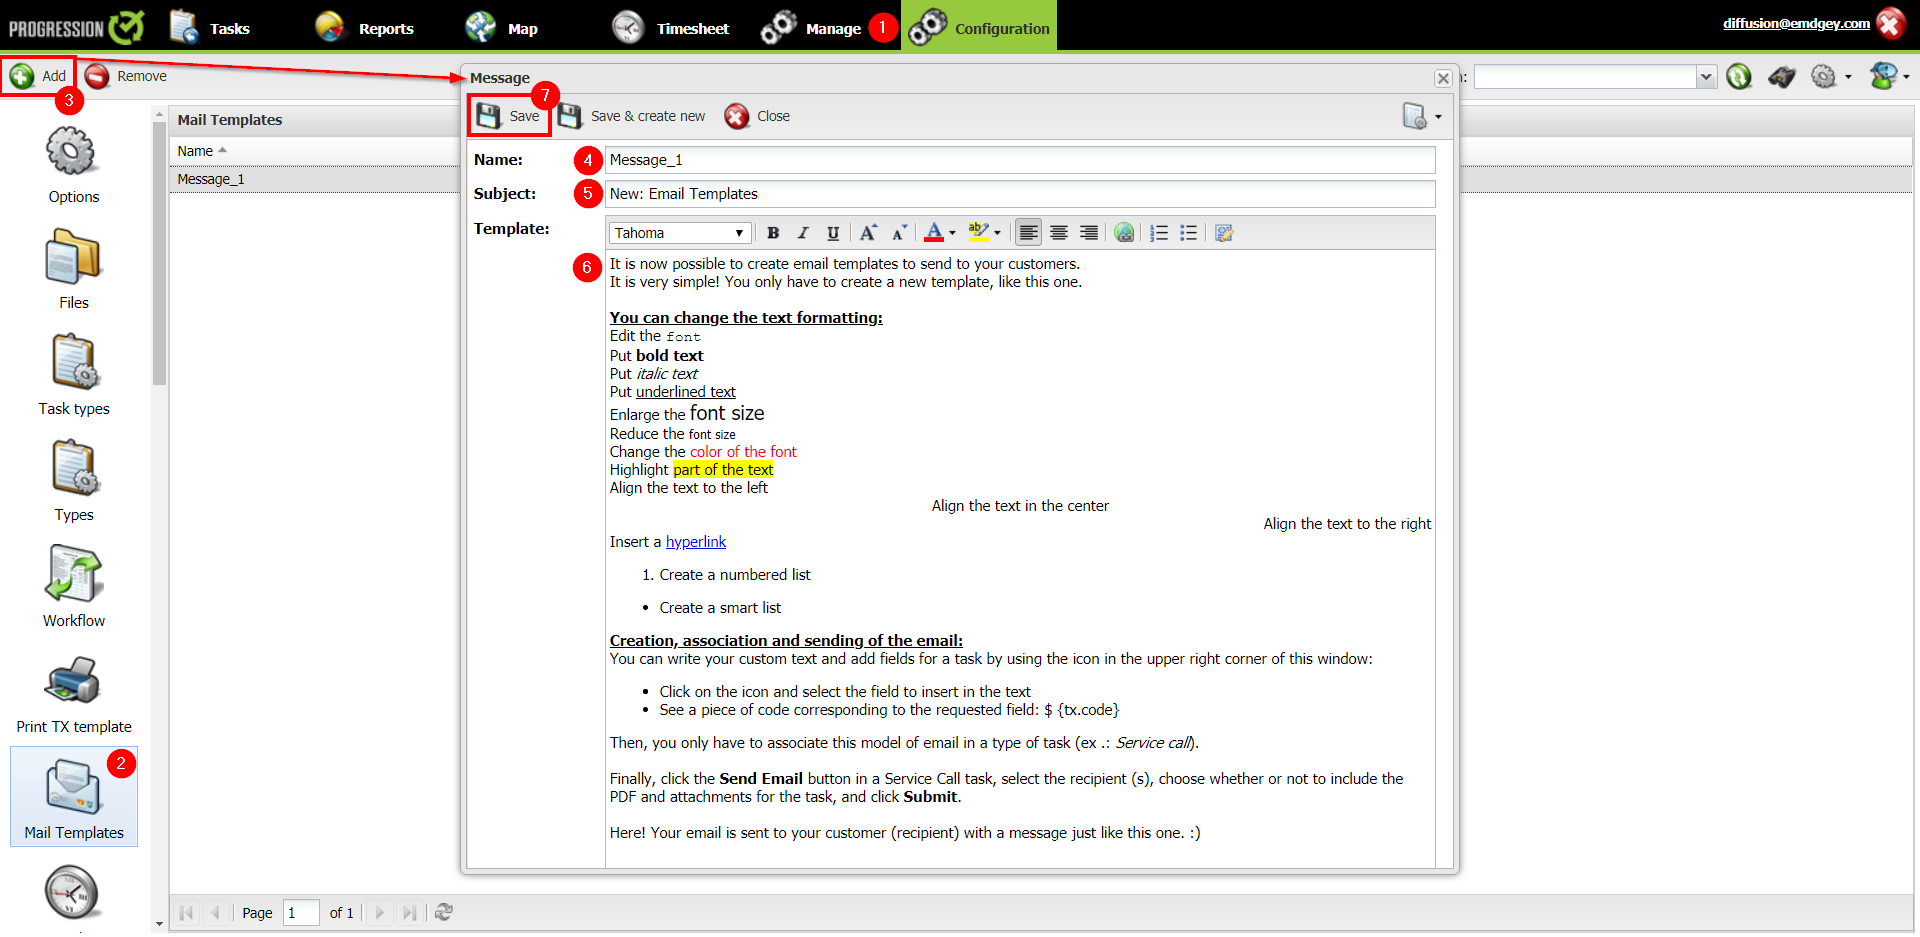The width and height of the screenshot is (1920, 937).
Task: Open Task types in the sidebar
Action: tap(73, 374)
